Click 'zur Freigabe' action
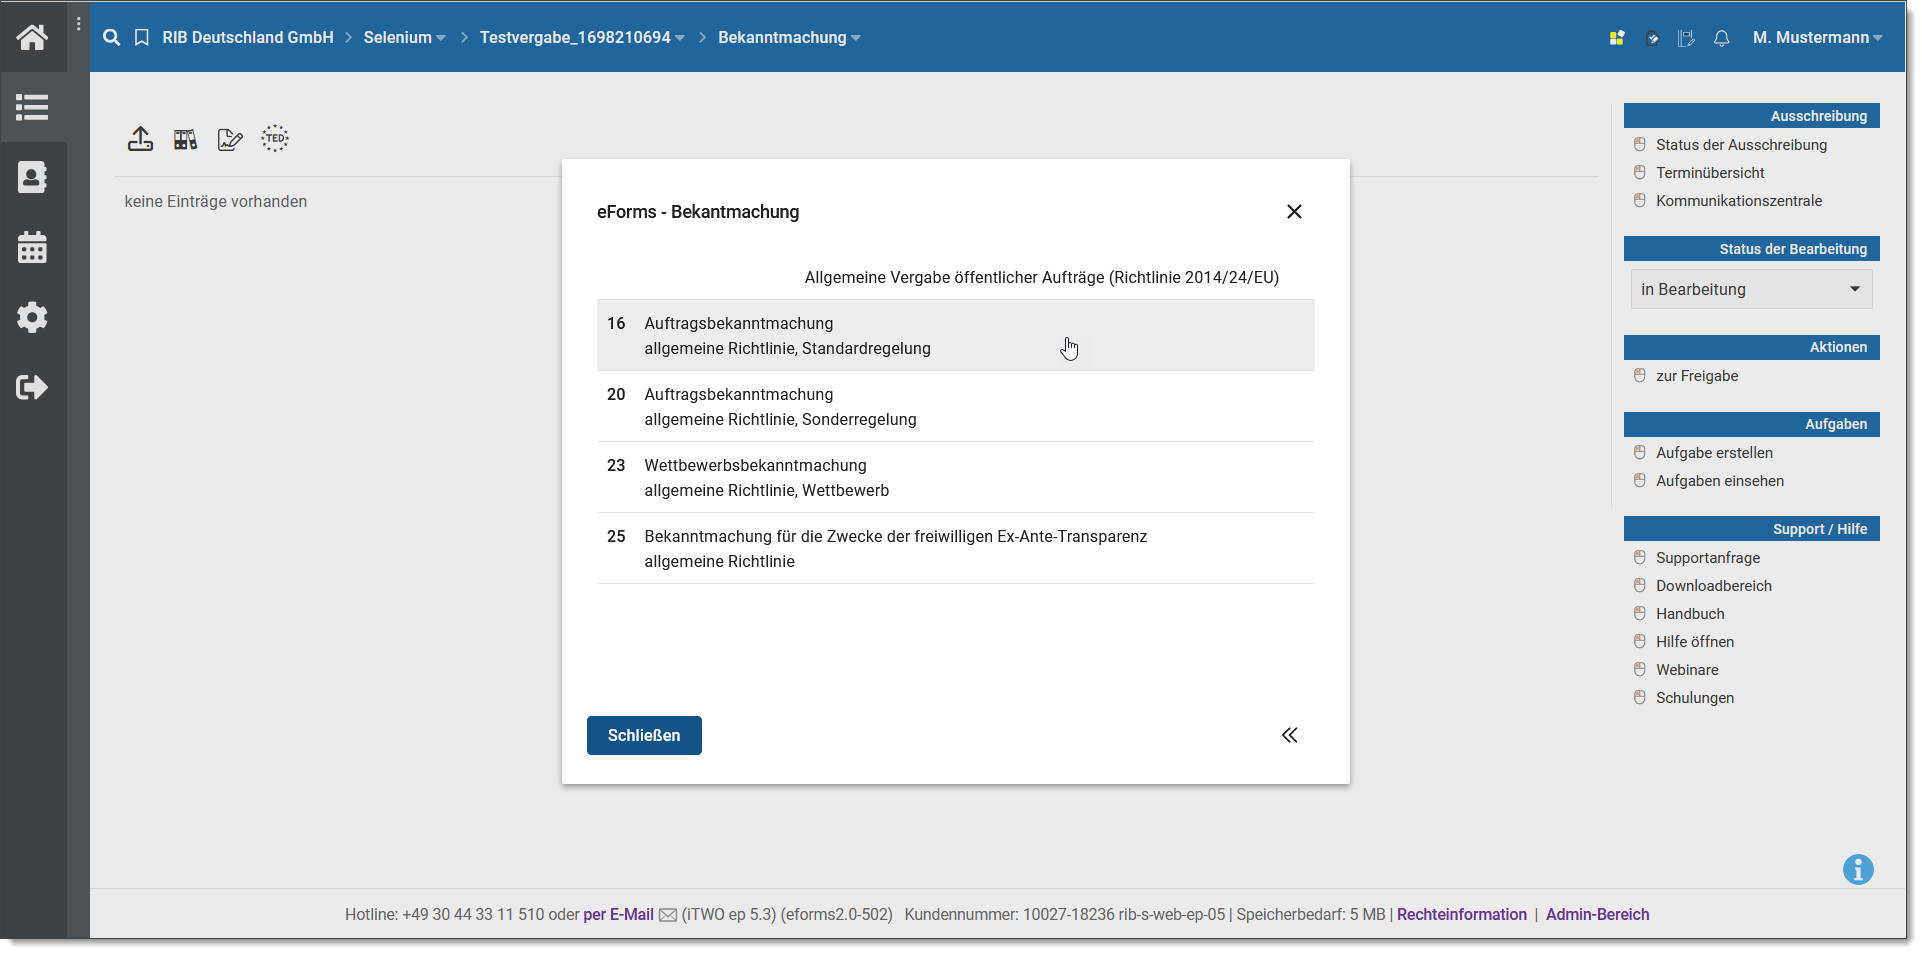 (x=1696, y=376)
